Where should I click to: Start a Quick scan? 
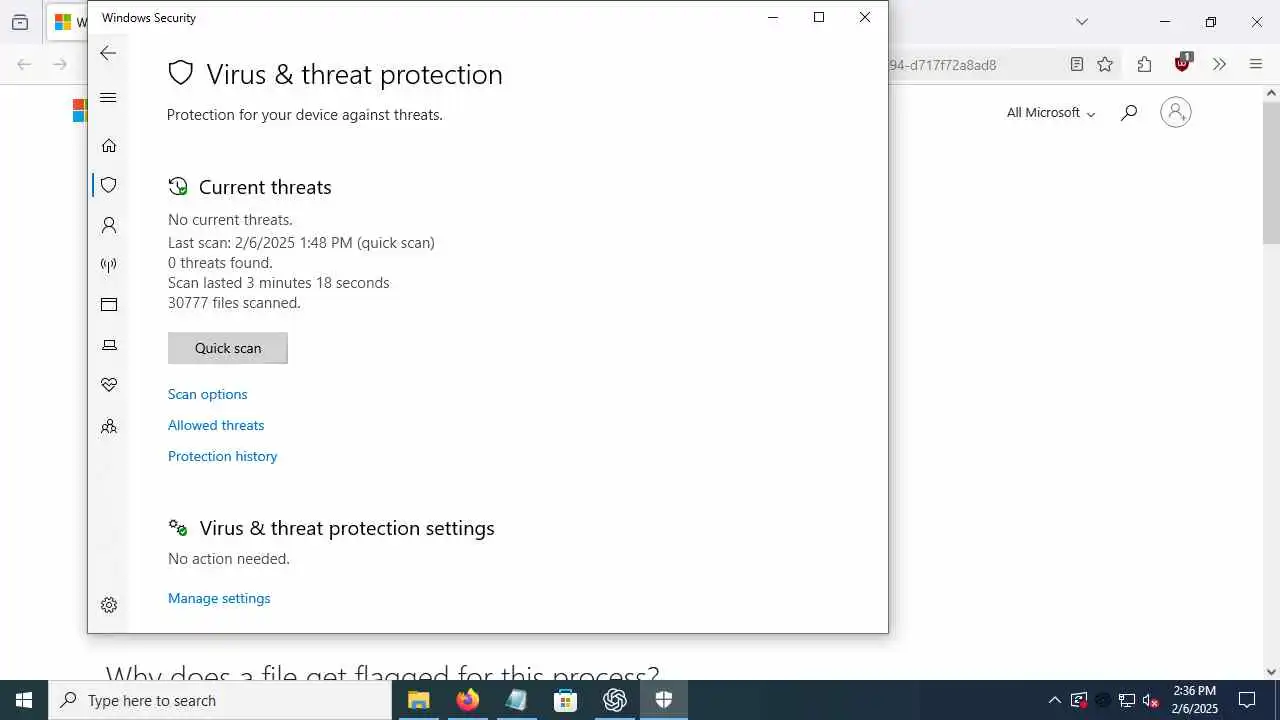(x=228, y=348)
